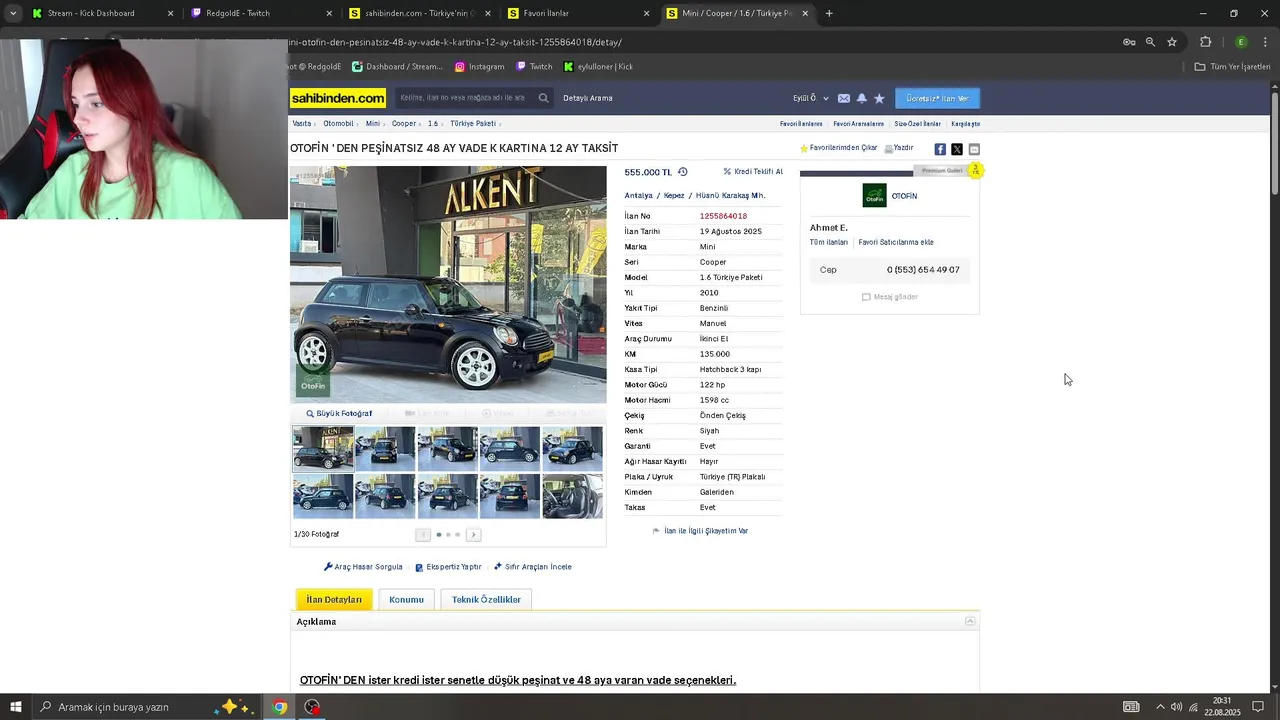Open Chrome extensions puzzle icon
The width and height of the screenshot is (1280, 720).
pyautogui.click(x=1205, y=42)
